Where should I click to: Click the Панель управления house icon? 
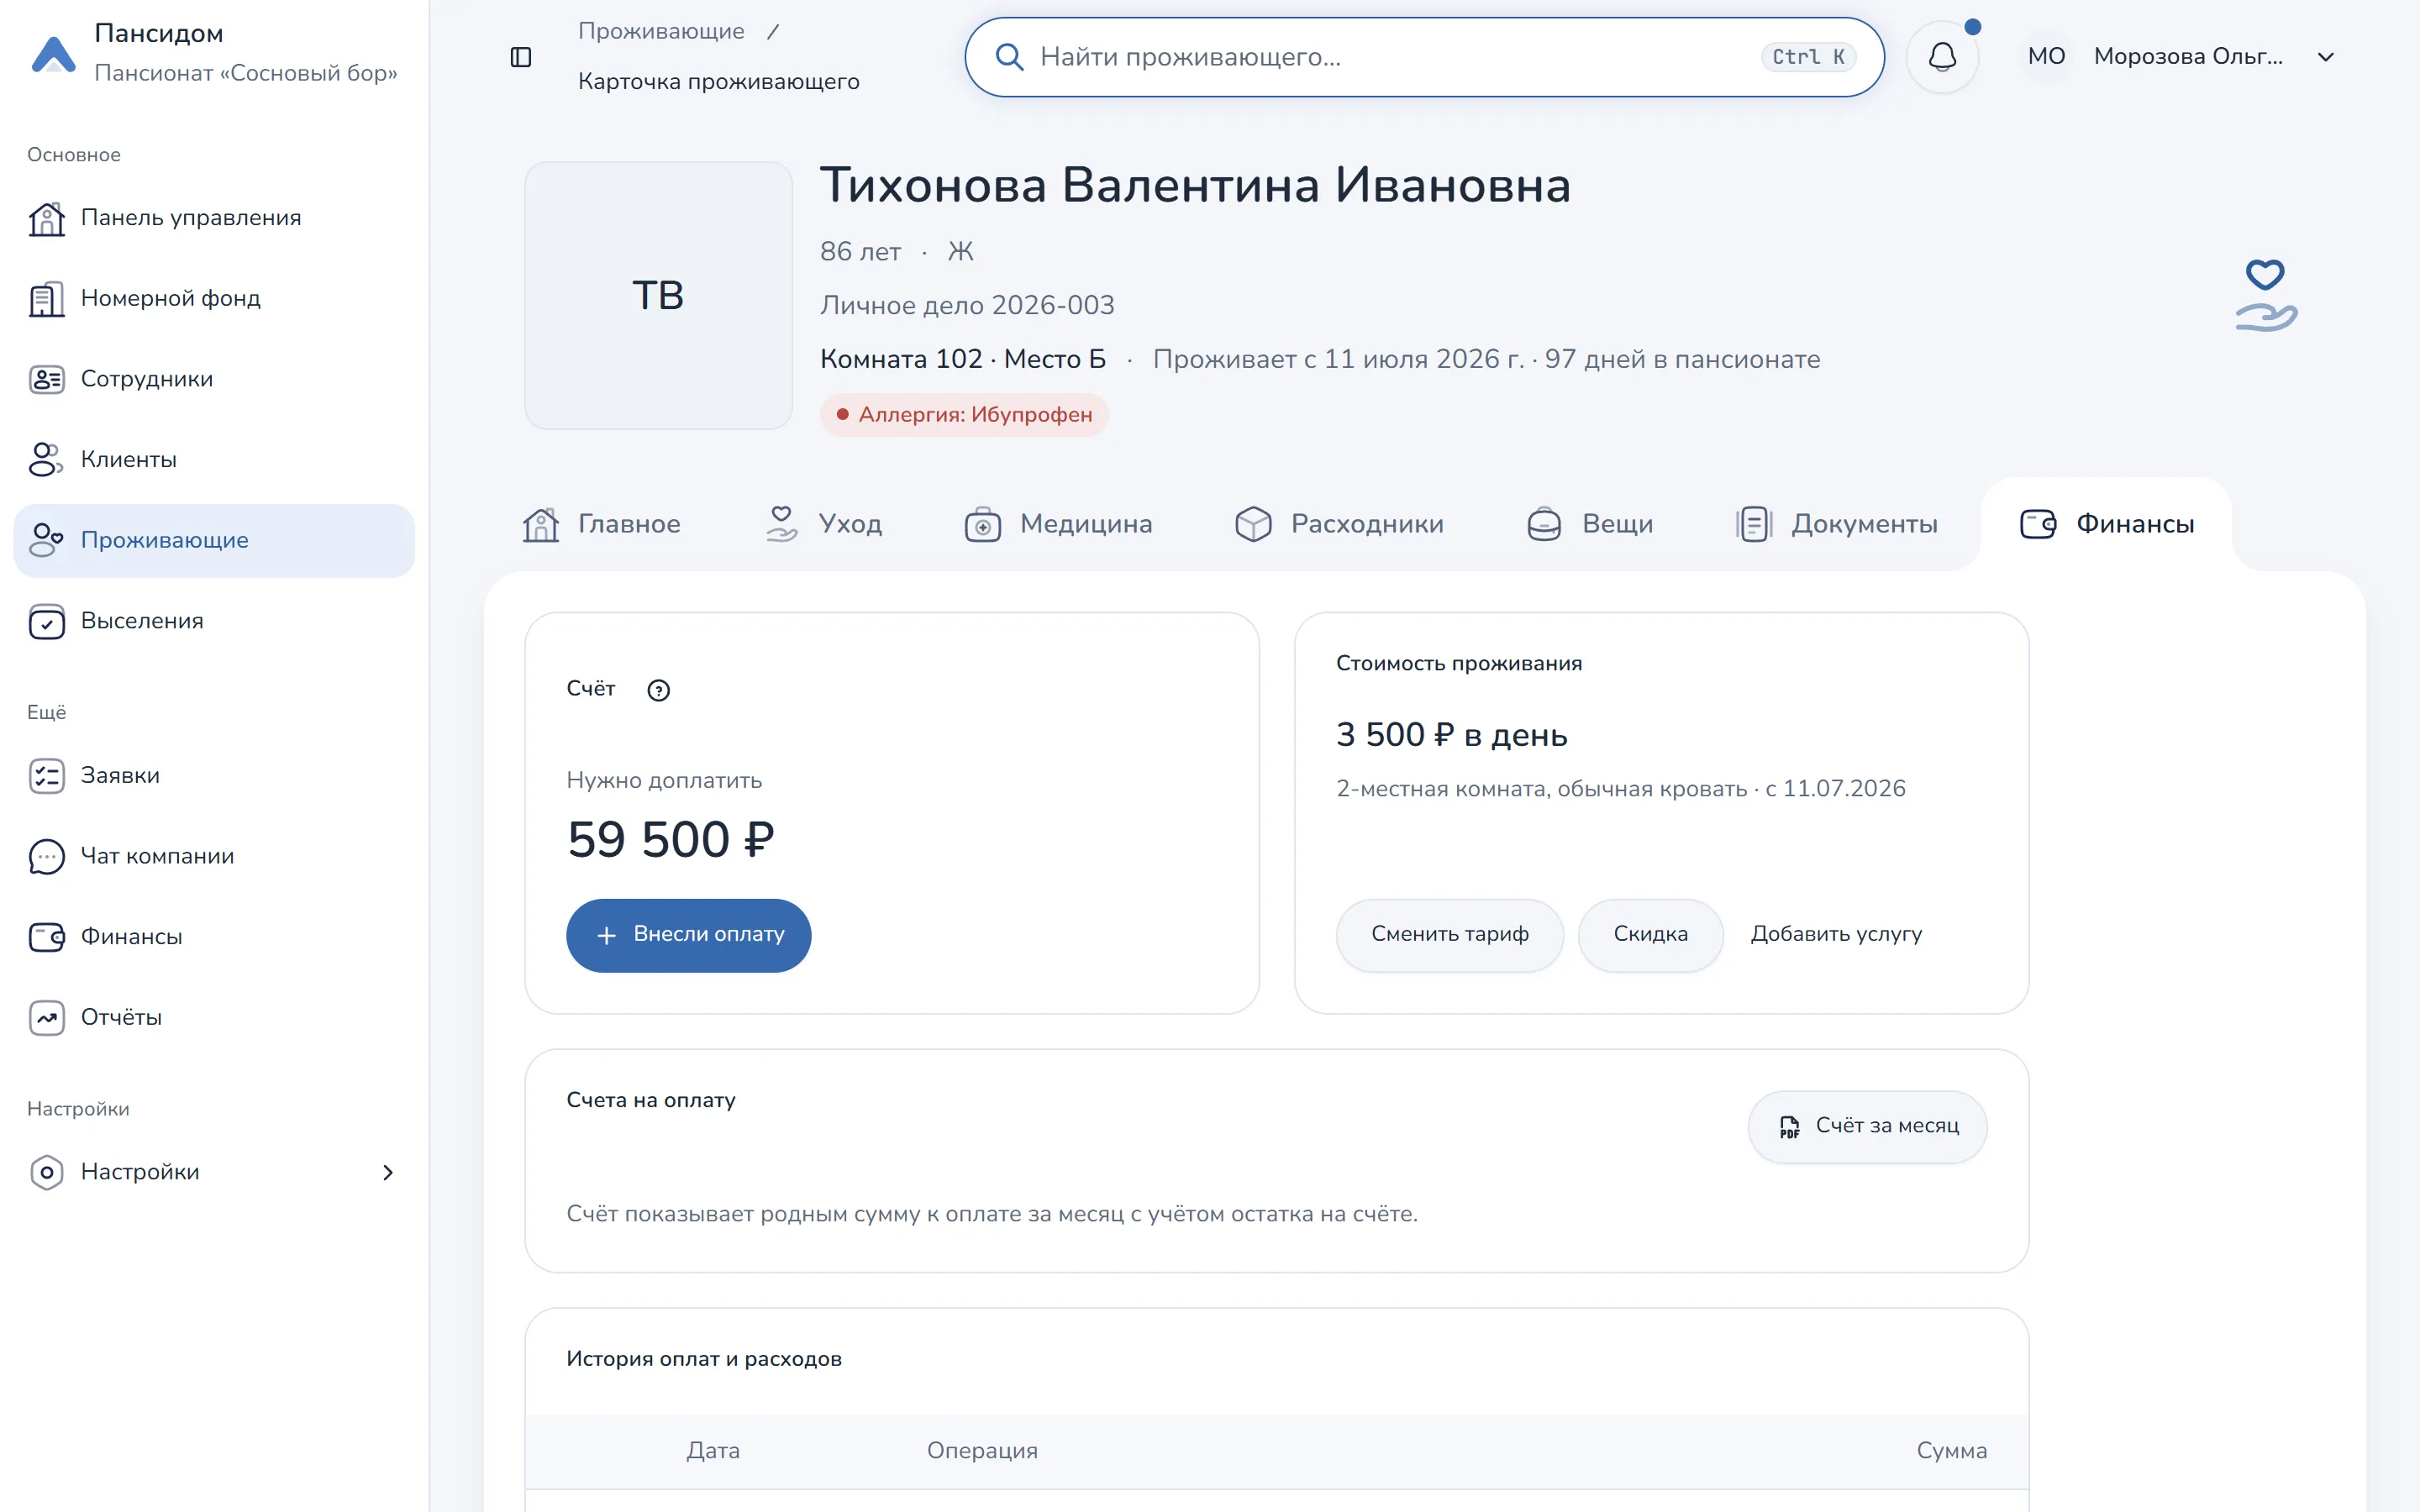47,219
